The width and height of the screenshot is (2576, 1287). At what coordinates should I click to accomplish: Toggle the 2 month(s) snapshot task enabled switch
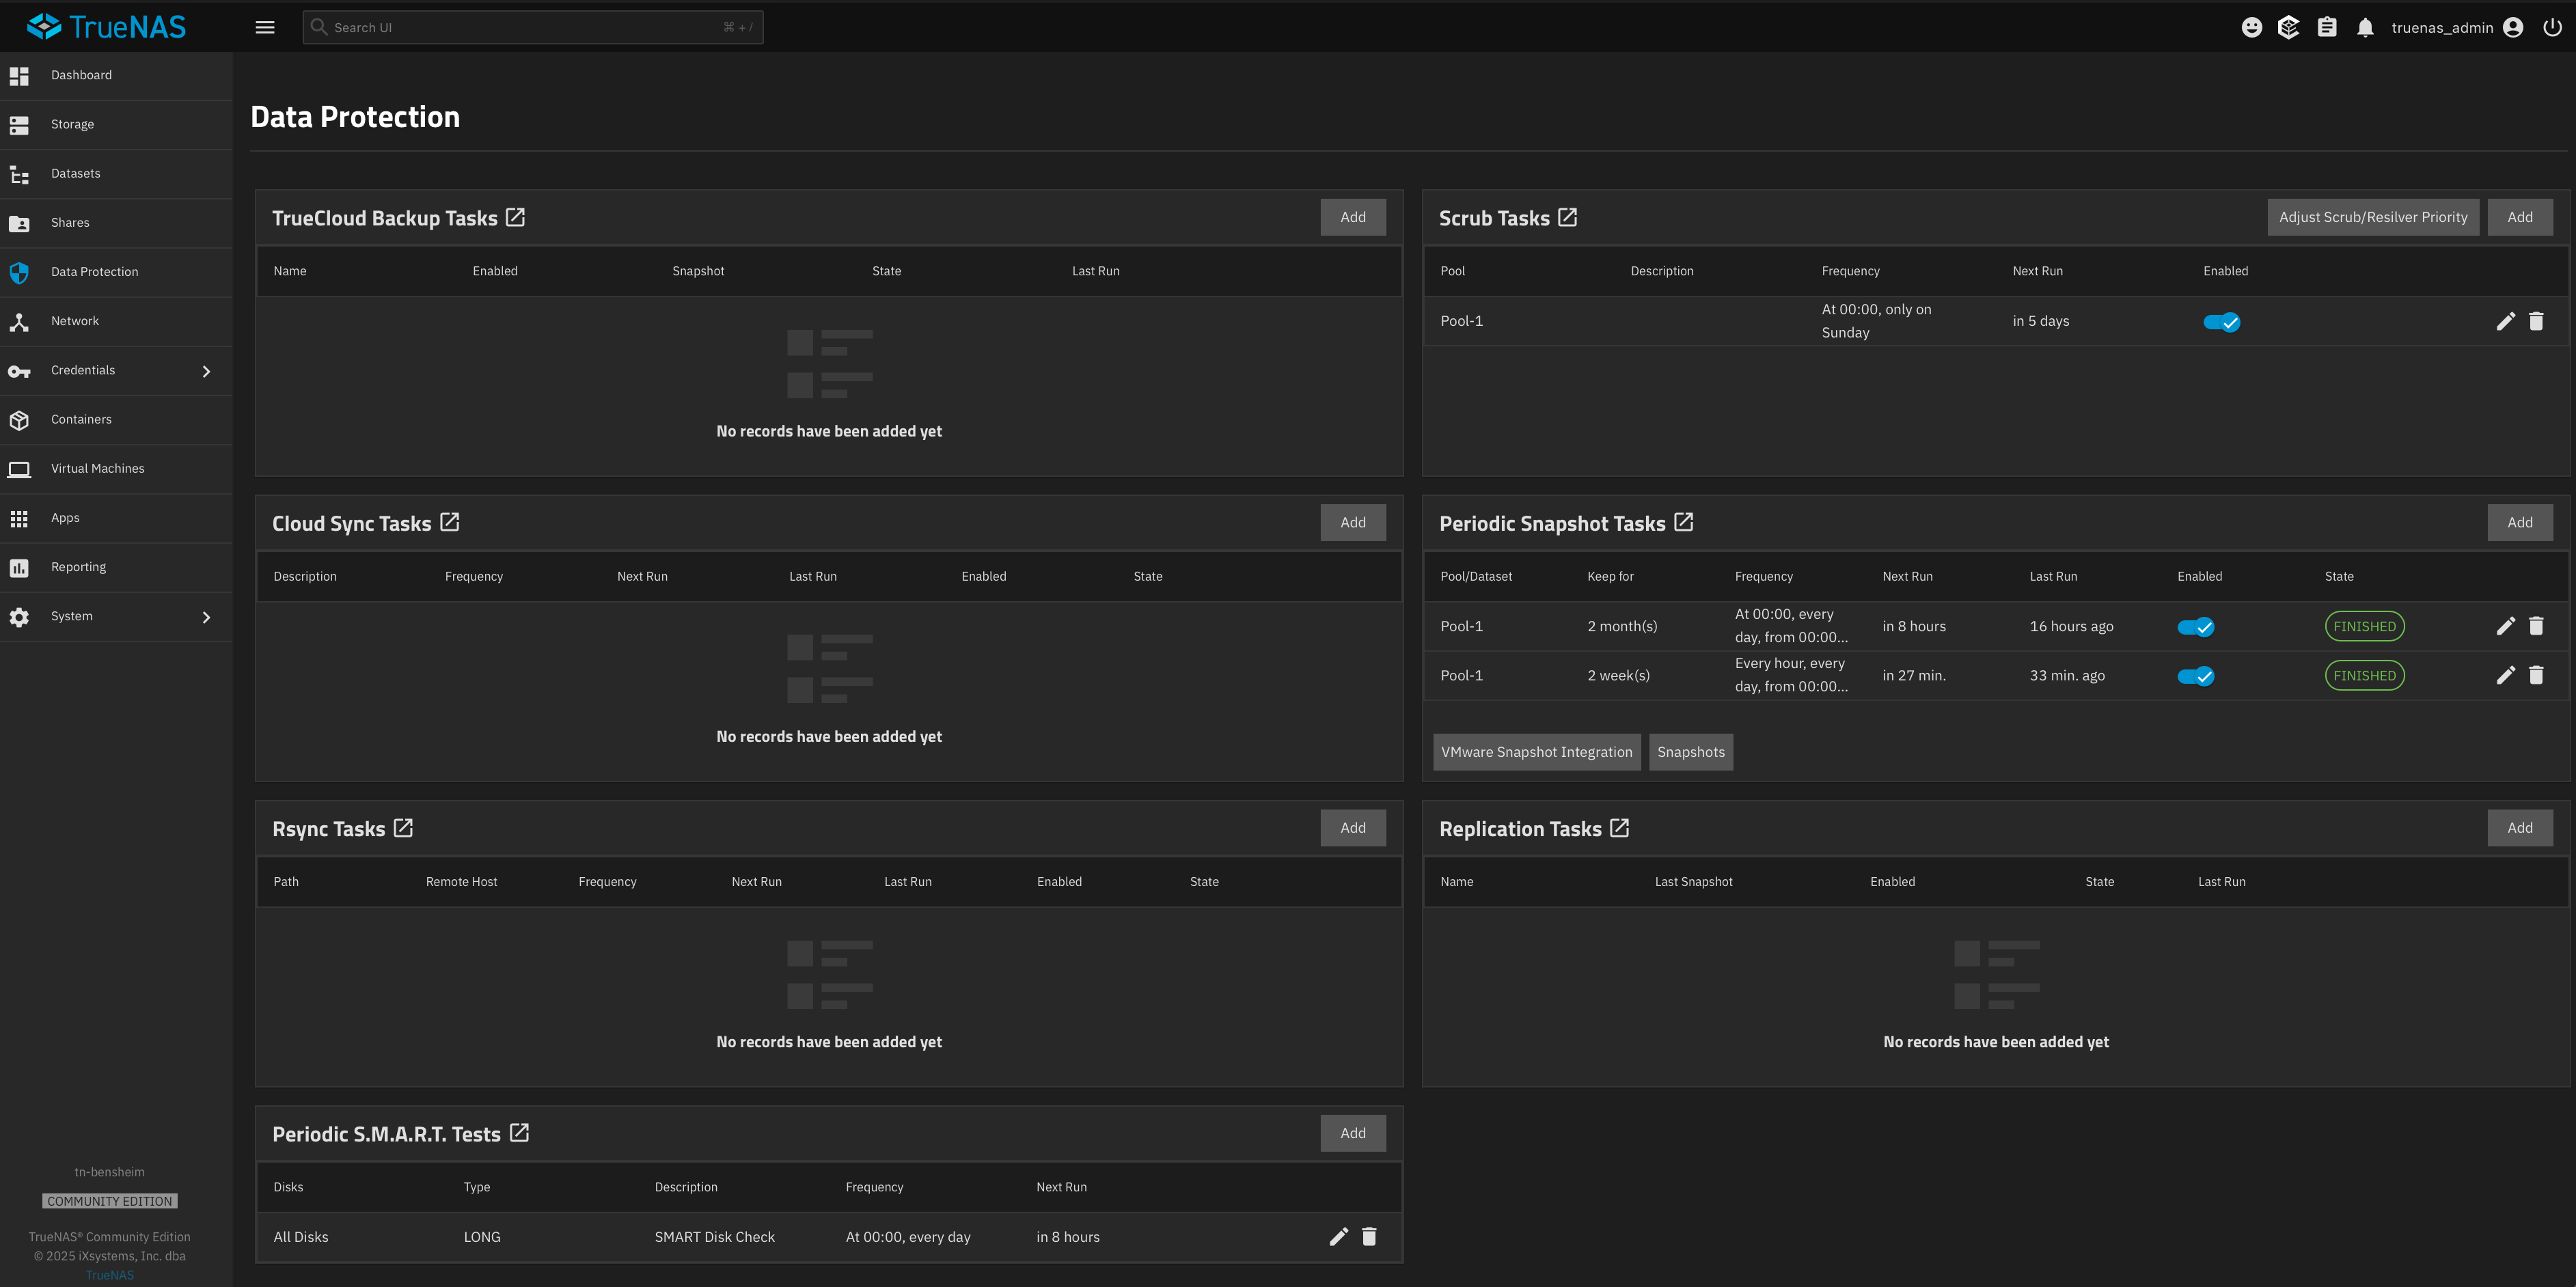click(2195, 627)
